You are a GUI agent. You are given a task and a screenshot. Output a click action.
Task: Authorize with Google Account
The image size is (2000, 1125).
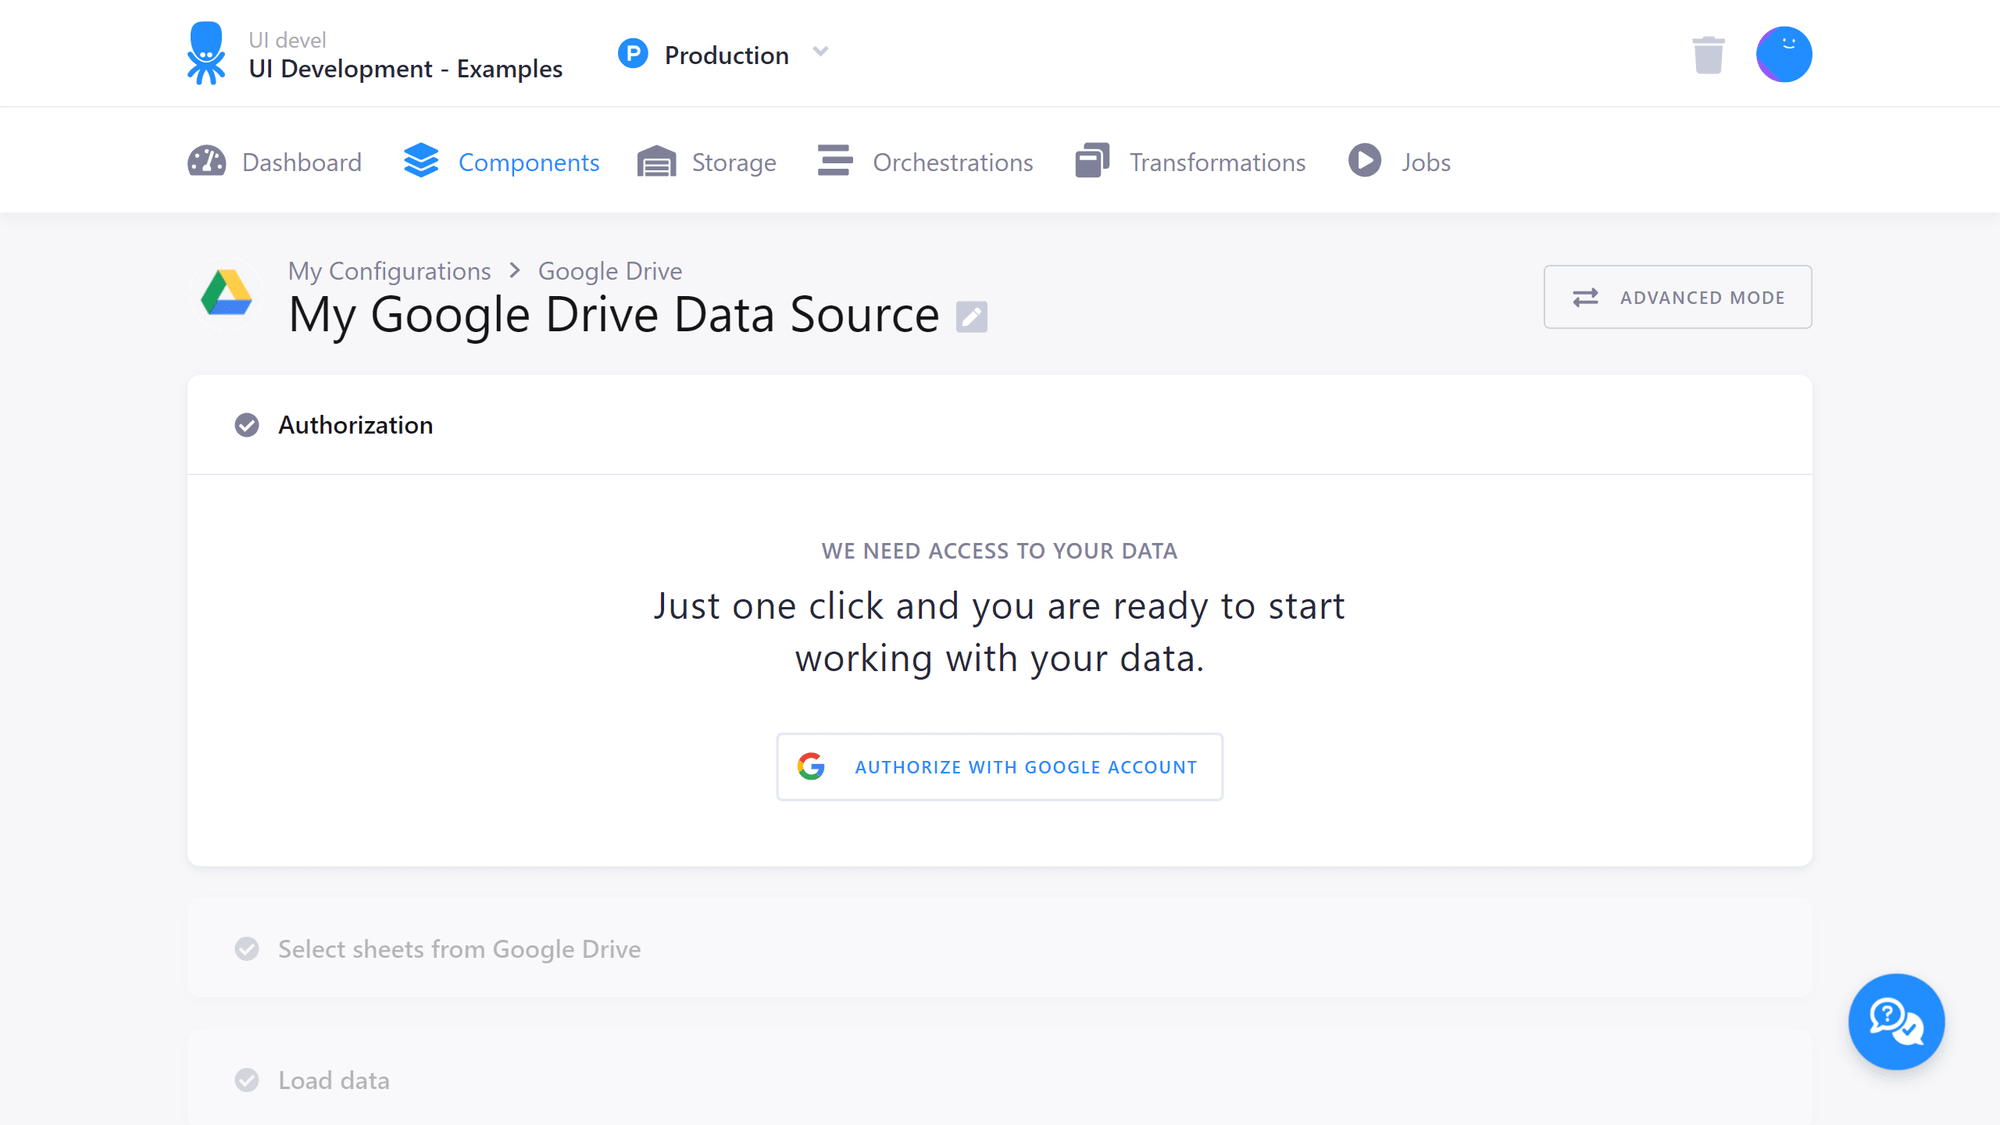[999, 766]
